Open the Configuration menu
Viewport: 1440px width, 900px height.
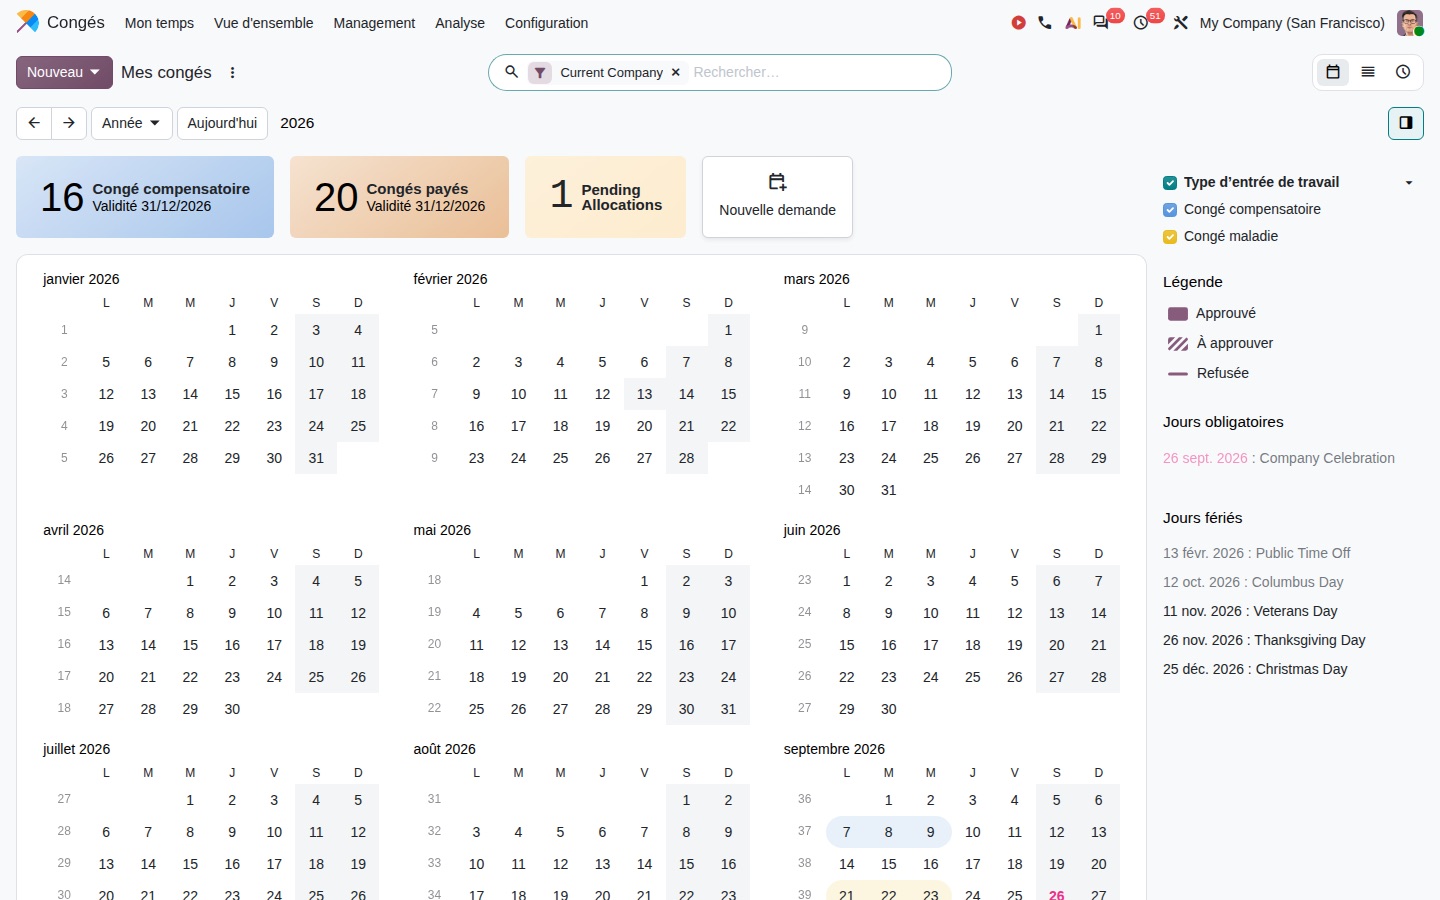click(546, 23)
